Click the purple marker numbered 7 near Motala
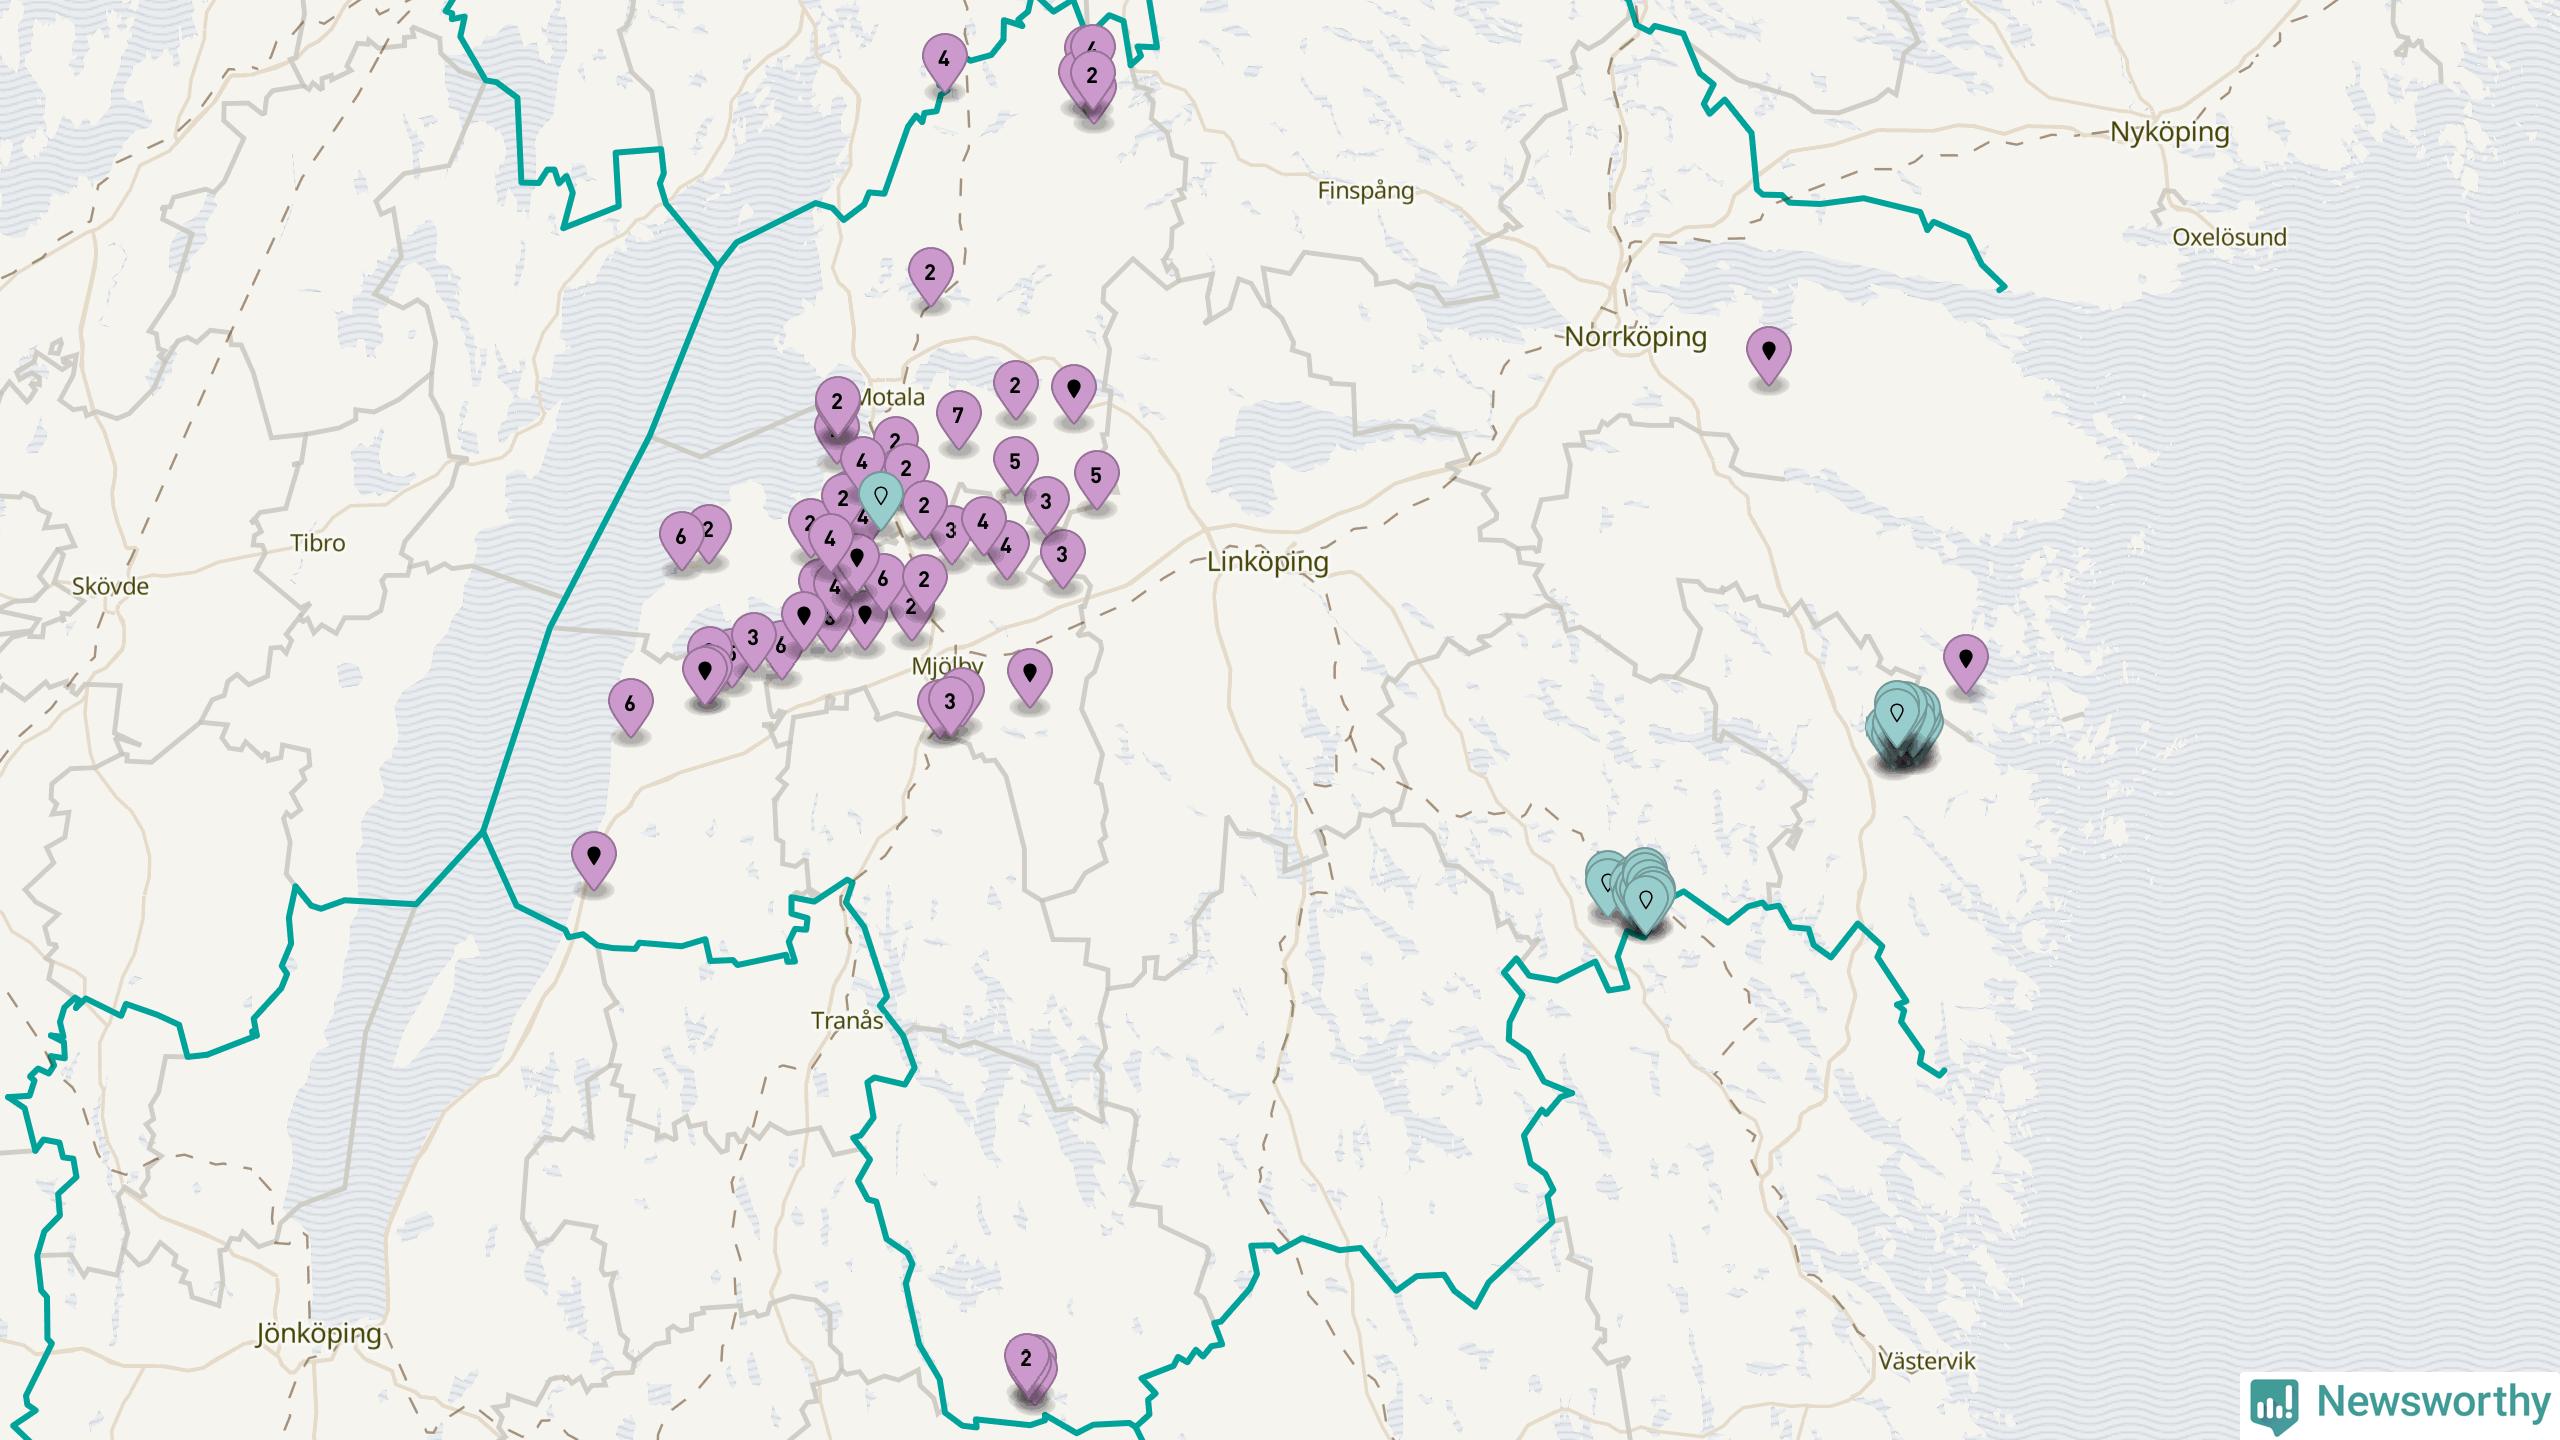The width and height of the screenshot is (2560, 1440). pyautogui.click(x=958, y=418)
